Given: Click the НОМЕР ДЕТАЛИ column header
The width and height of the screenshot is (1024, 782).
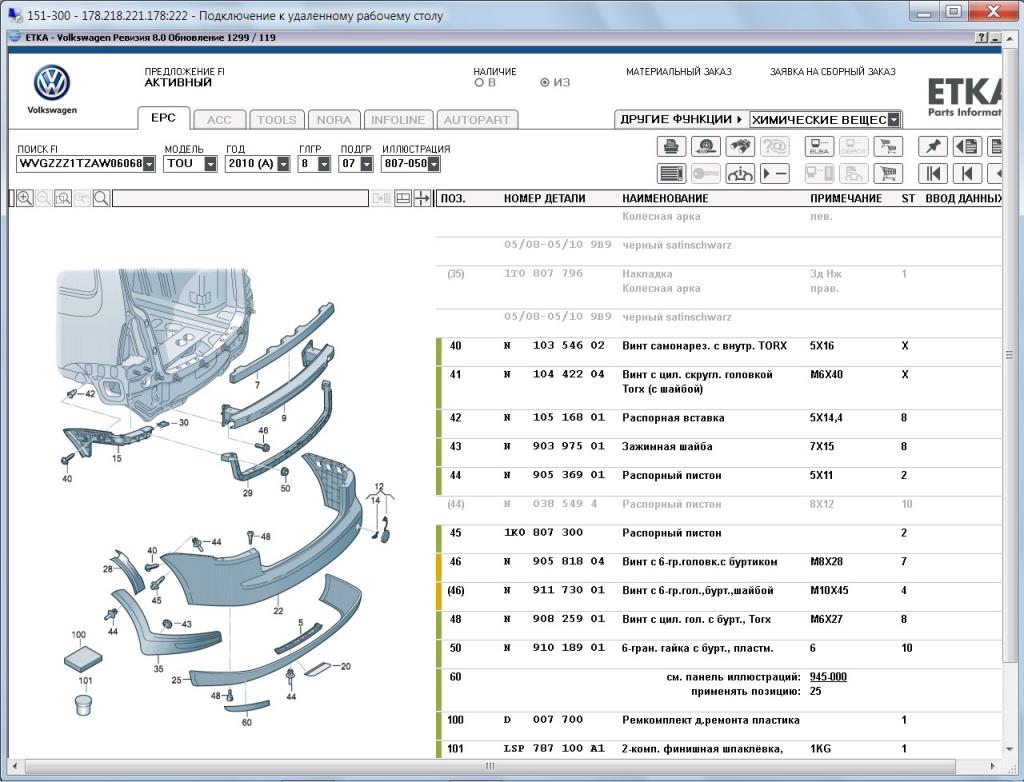Looking at the screenshot, I should pyautogui.click(x=545, y=199).
